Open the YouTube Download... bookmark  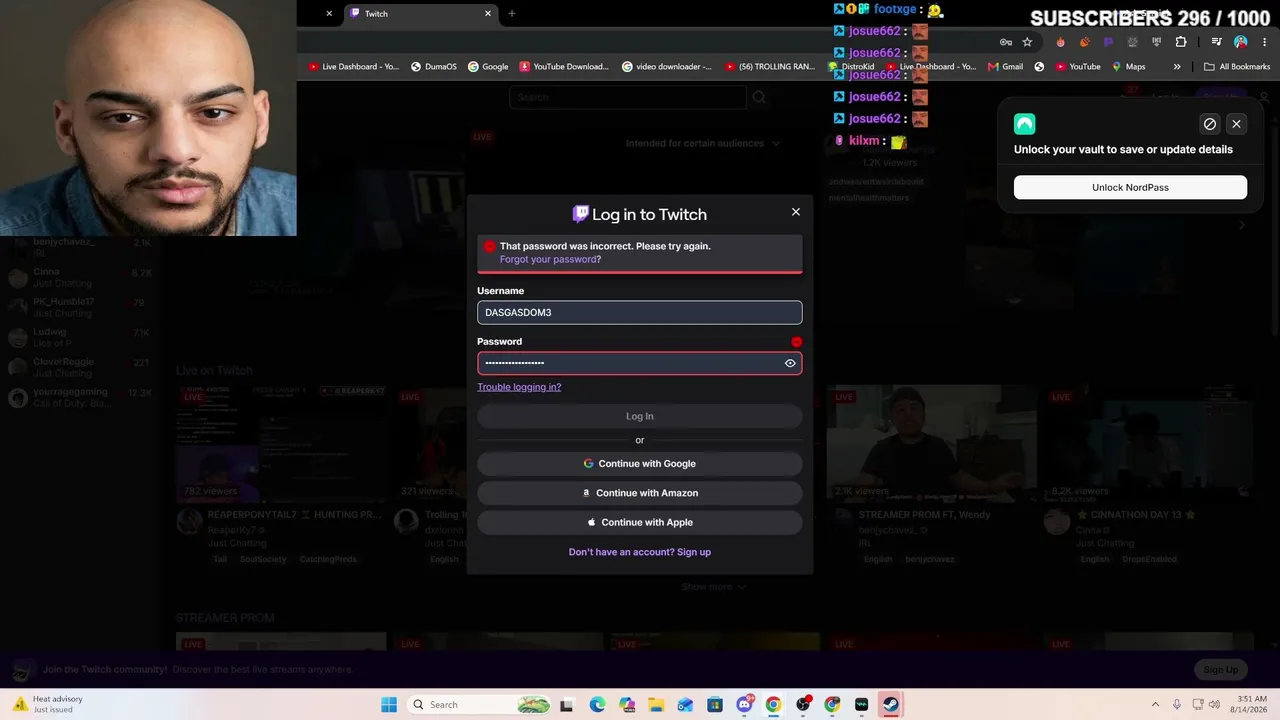[x=564, y=67]
